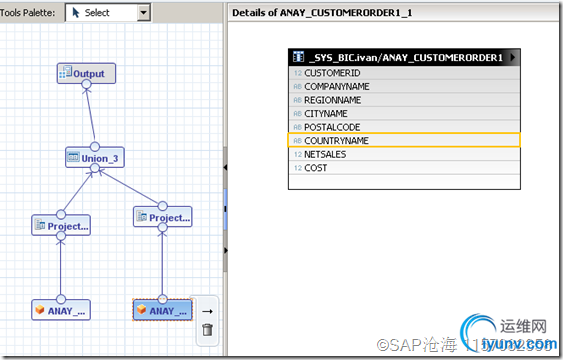This screenshot has width=563, height=360.
Task: Click the numeric type icon beside COST
Action: 298,168
